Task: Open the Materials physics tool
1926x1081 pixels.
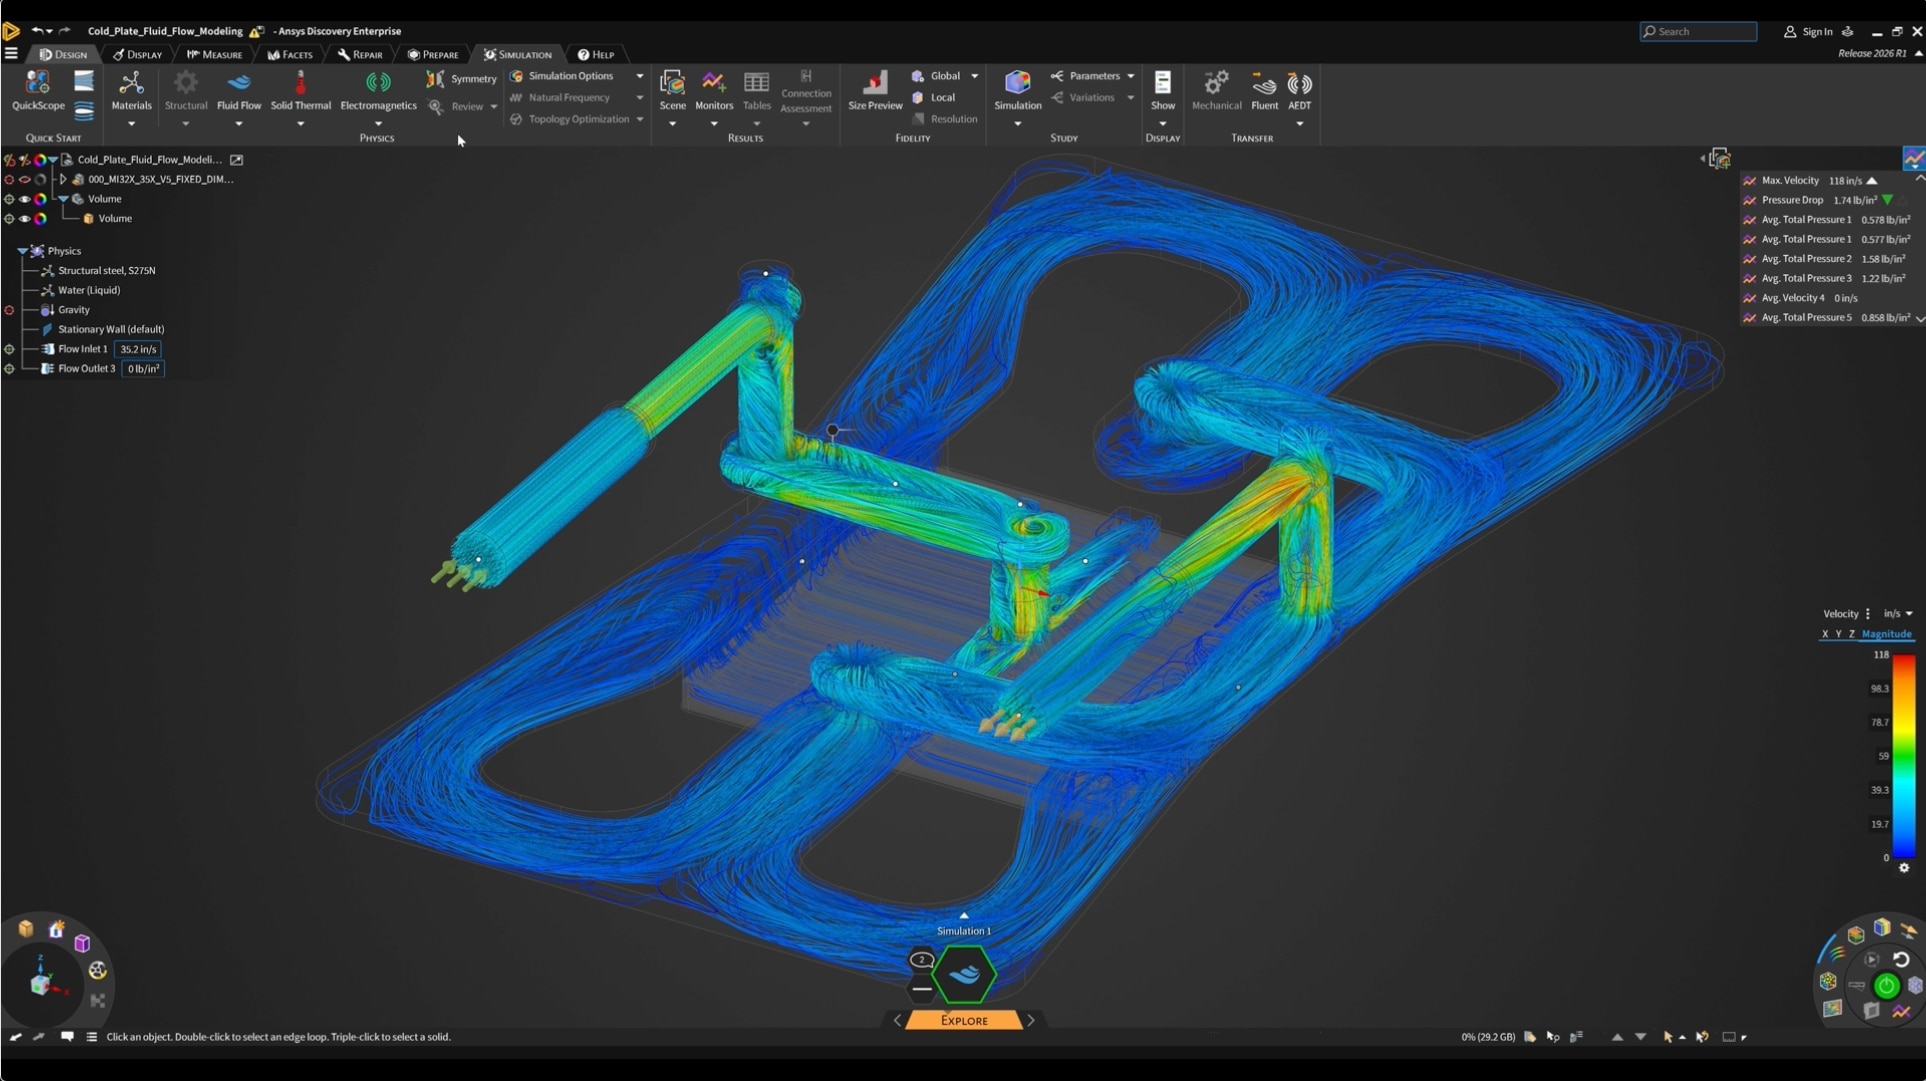Action: pyautogui.click(x=131, y=91)
